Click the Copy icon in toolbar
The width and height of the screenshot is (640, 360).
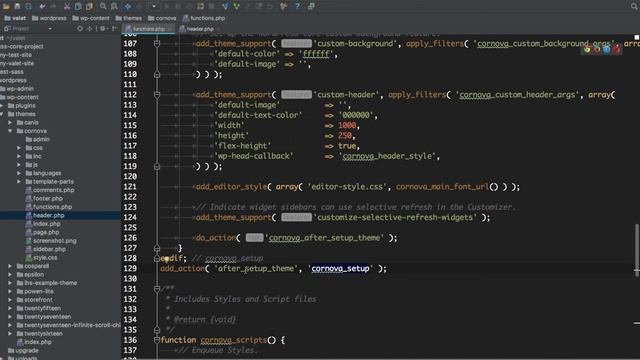click(x=78, y=7)
